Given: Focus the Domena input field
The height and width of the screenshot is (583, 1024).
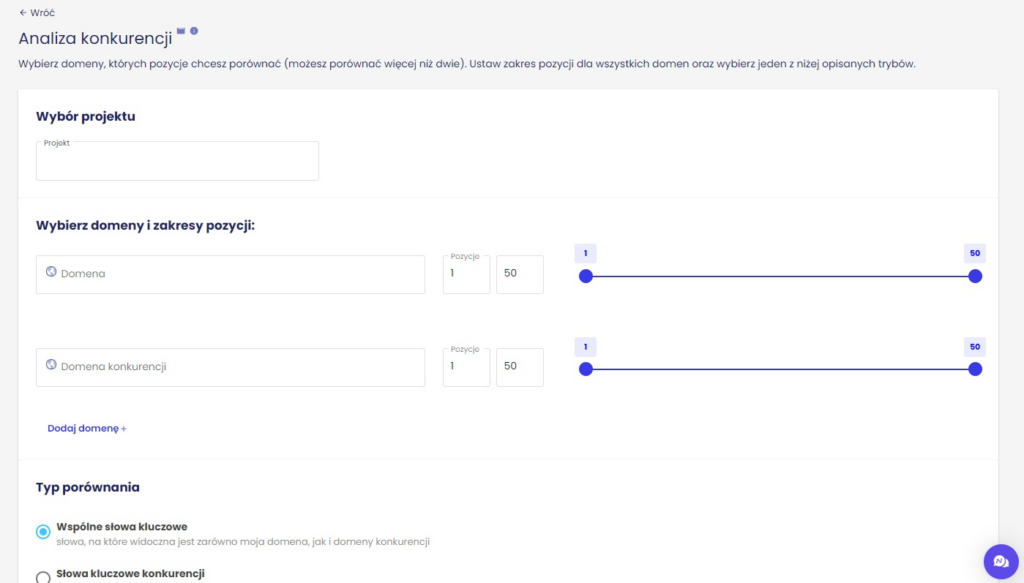Looking at the screenshot, I should pyautogui.click(x=240, y=274).
